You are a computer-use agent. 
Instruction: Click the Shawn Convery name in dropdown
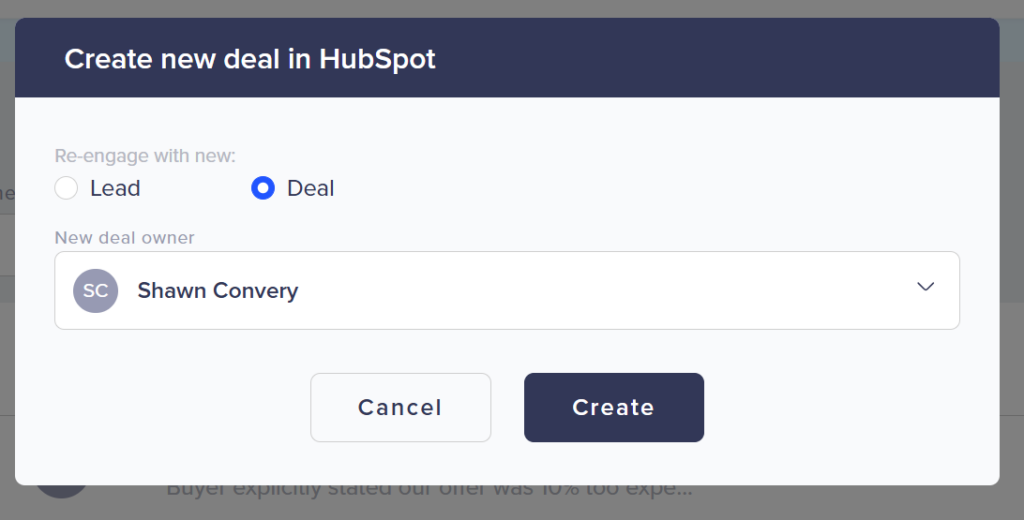(x=218, y=291)
